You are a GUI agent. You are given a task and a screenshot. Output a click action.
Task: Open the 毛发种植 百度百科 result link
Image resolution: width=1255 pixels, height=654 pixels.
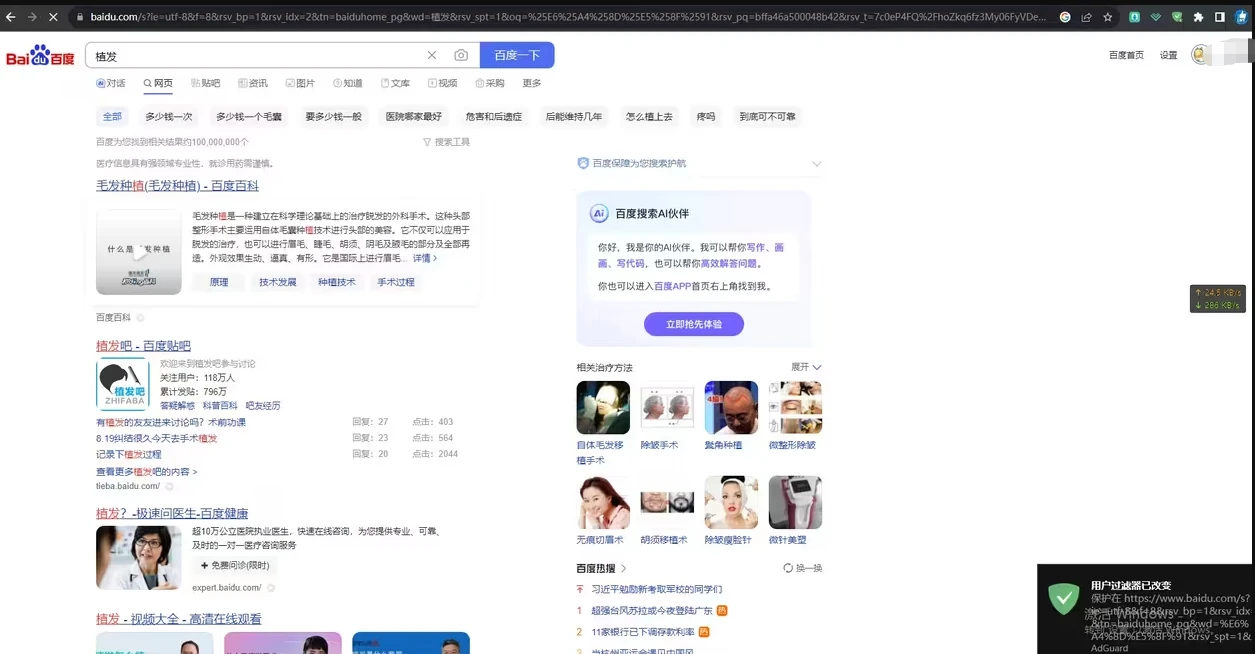pos(177,186)
